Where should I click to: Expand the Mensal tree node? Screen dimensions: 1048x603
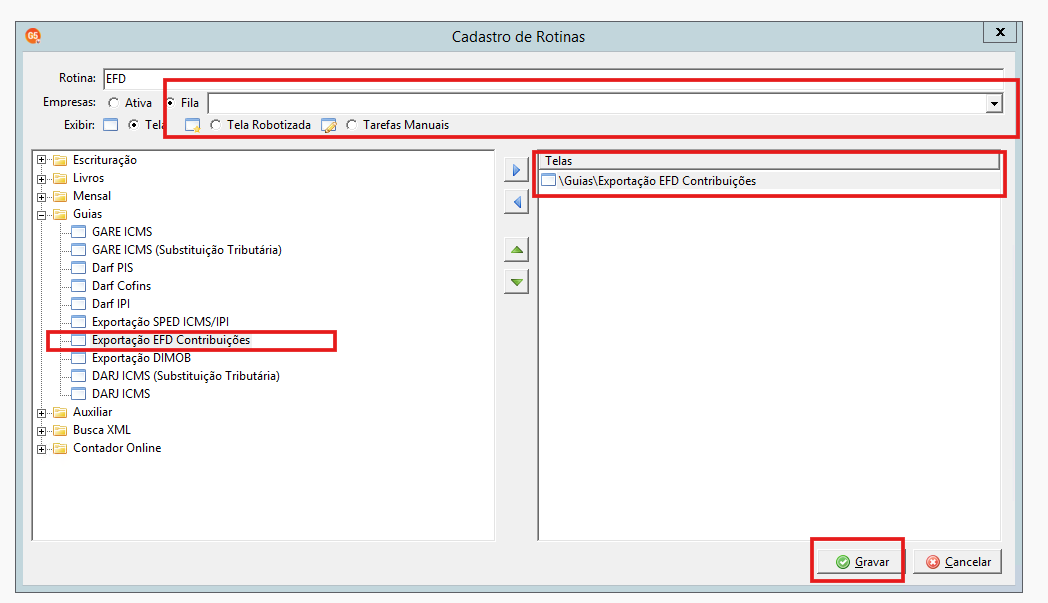click(x=41, y=197)
